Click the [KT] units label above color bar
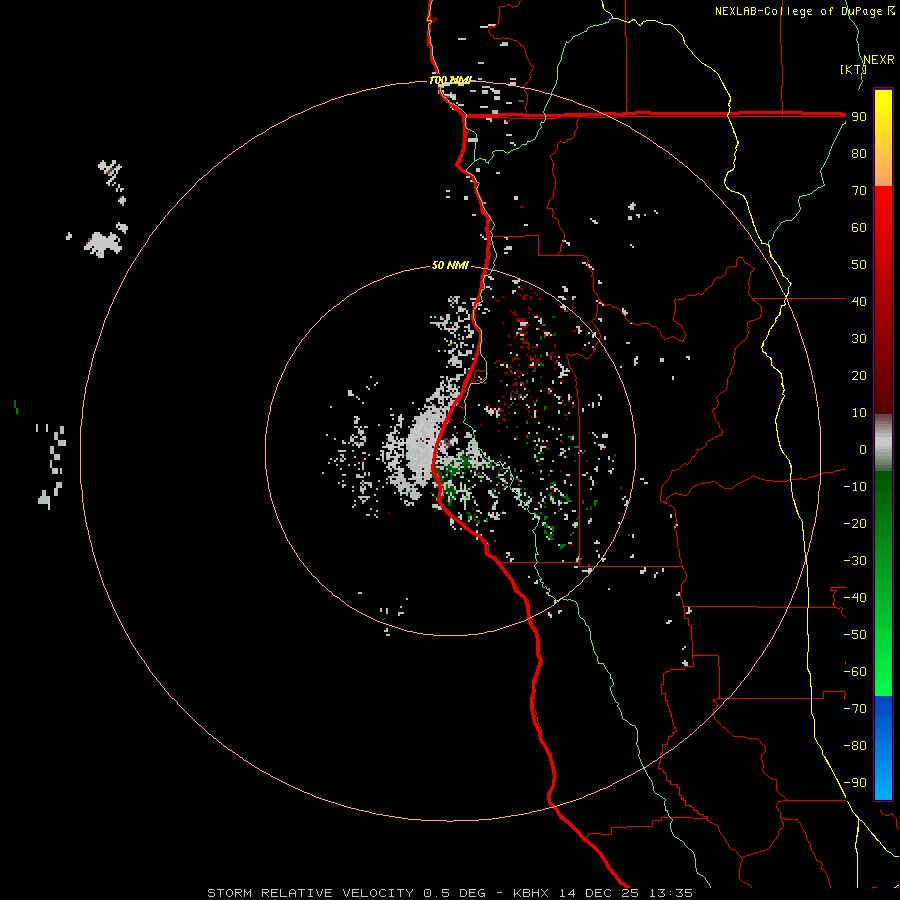Screen dimensions: 900x900 [x=853, y=69]
